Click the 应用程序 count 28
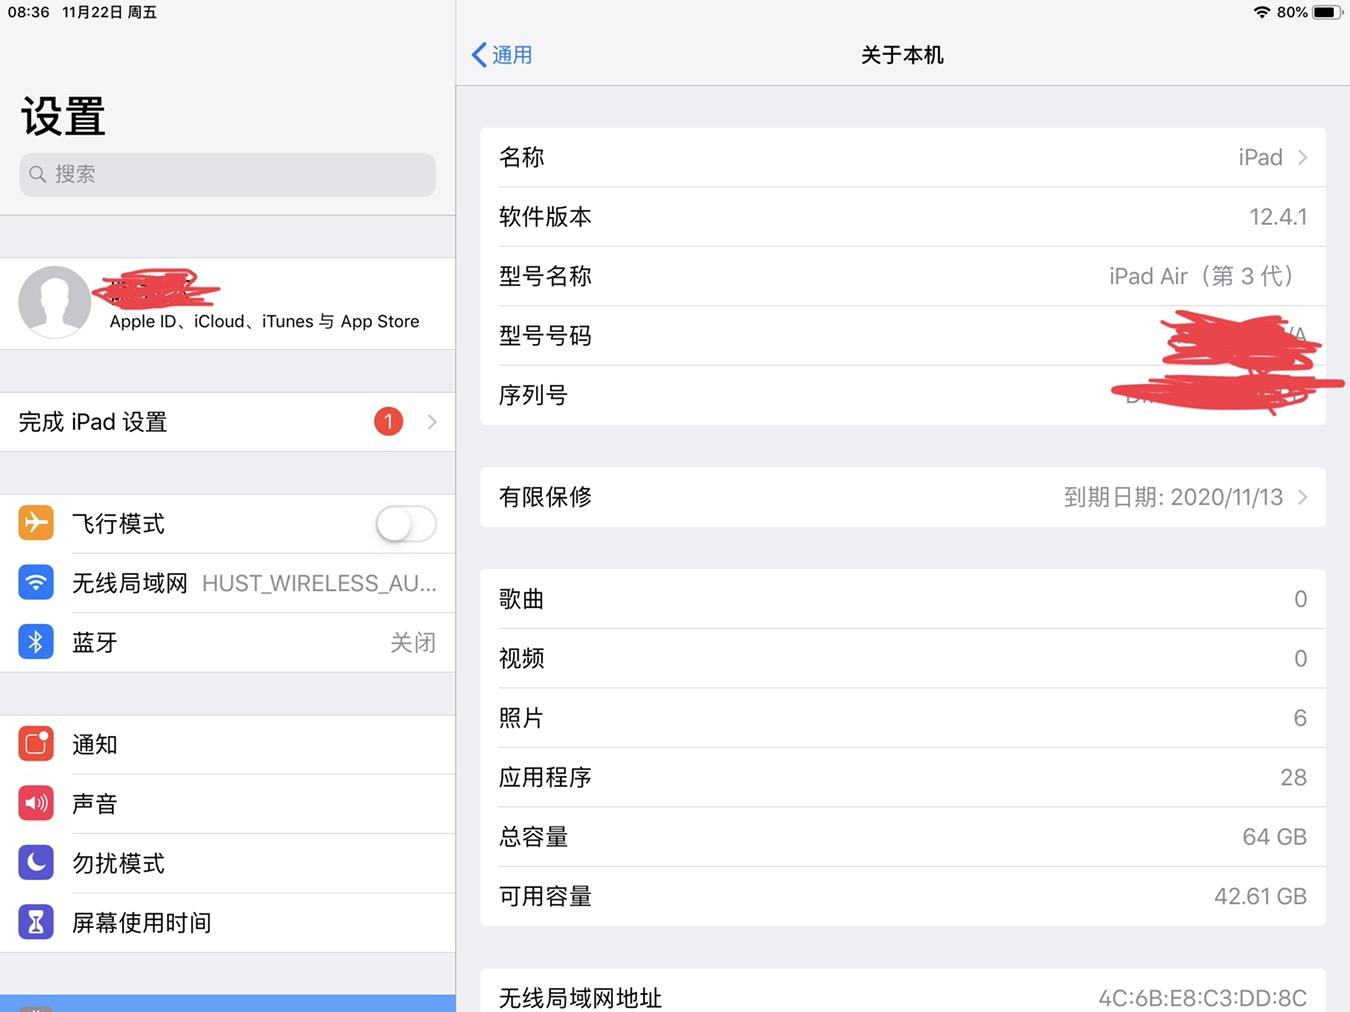The height and width of the screenshot is (1012, 1350). pos(1293,777)
